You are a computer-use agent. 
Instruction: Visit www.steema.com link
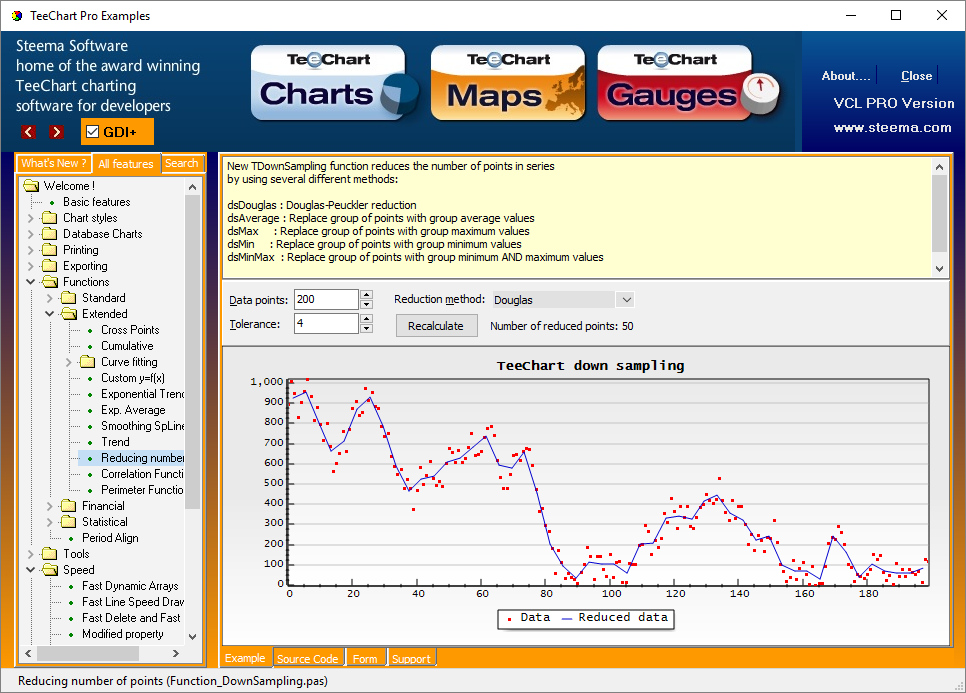[892, 128]
